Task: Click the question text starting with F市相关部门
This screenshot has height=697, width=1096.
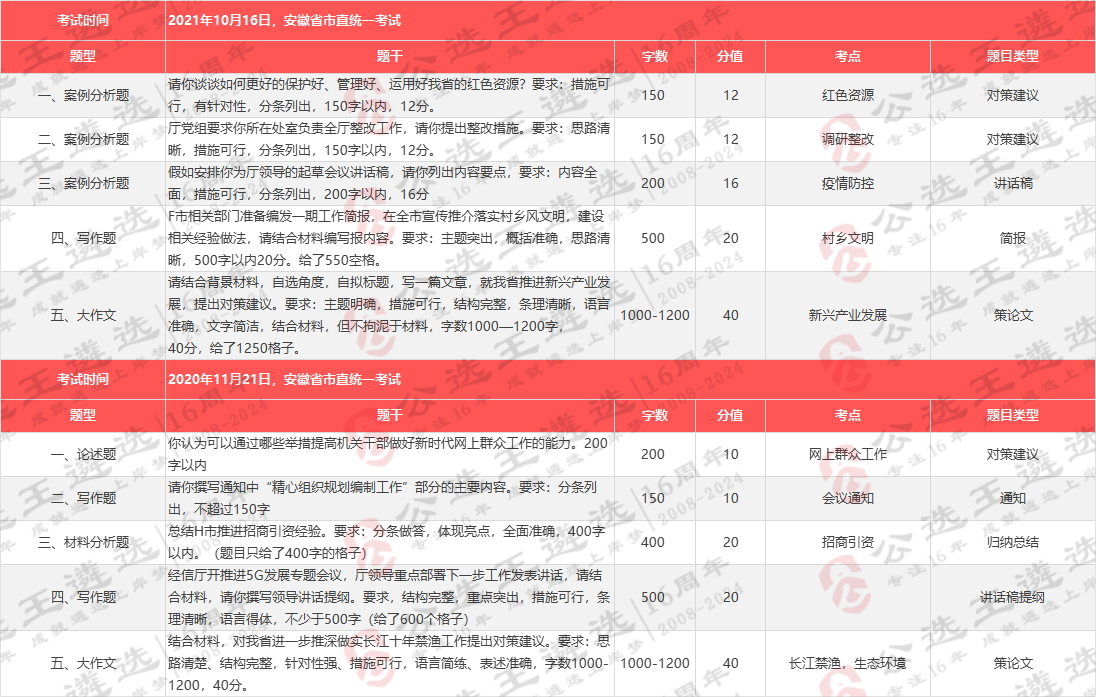Action: pyautogui.click(x=390, y=238)
